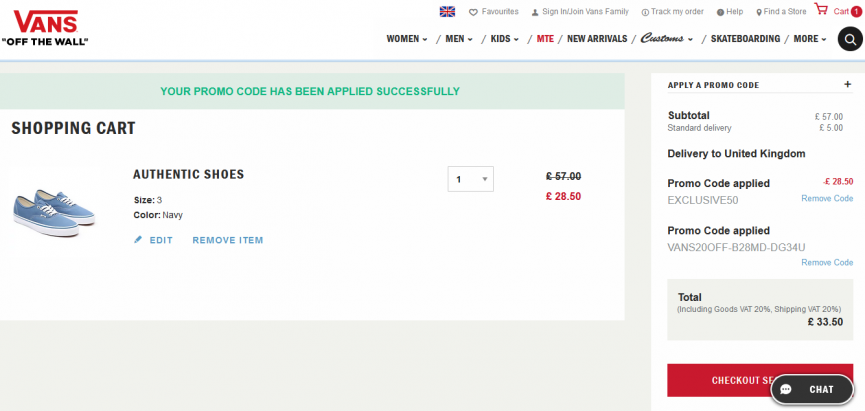
Task: Open the search magnifier icon
Action: click(850, 39)
